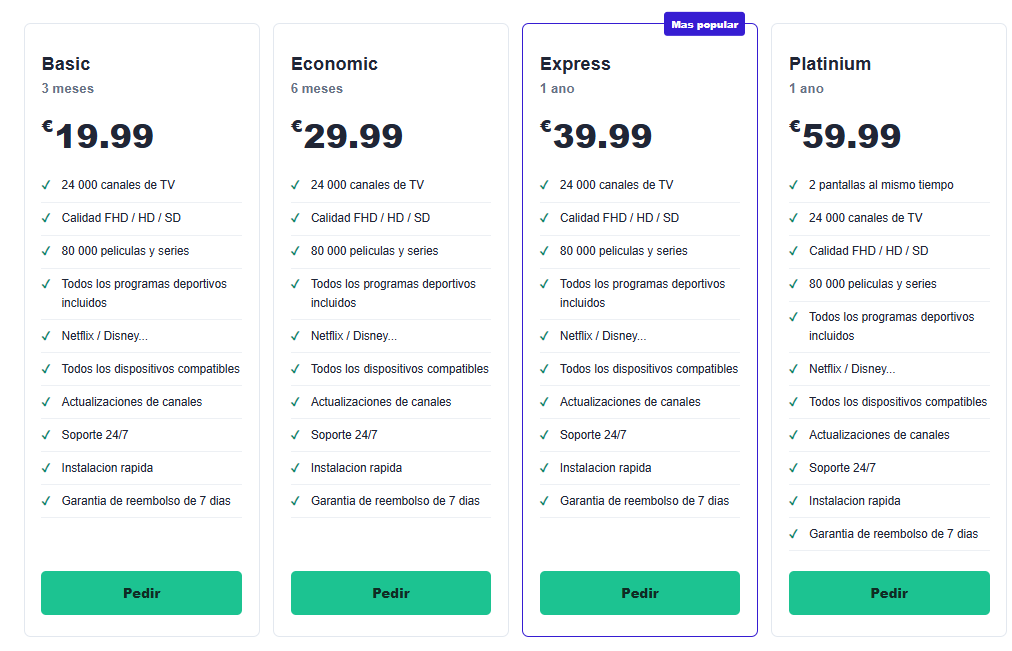Click the Pedir button under Basic plan
This screenshot has height=651, width=1012.
(x=141, y=593)
